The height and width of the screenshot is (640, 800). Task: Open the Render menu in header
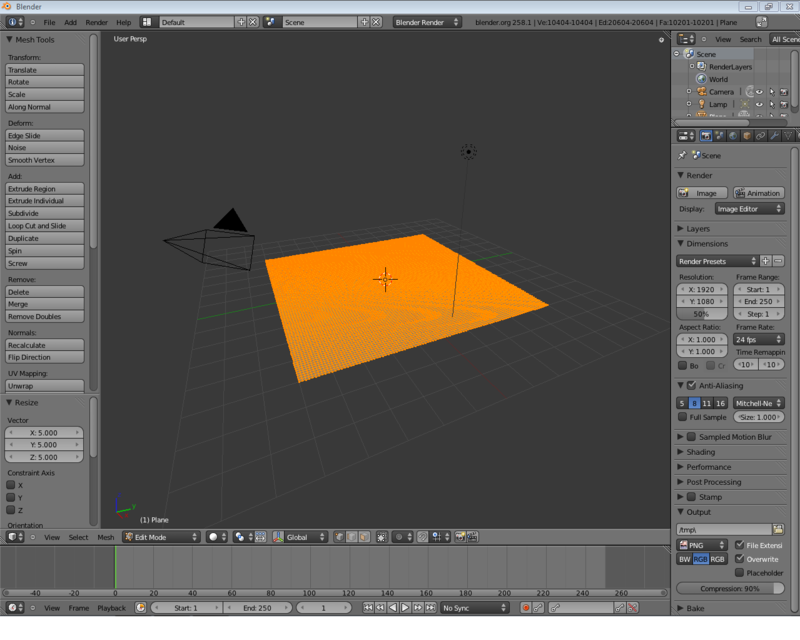(x=96, y=22)
